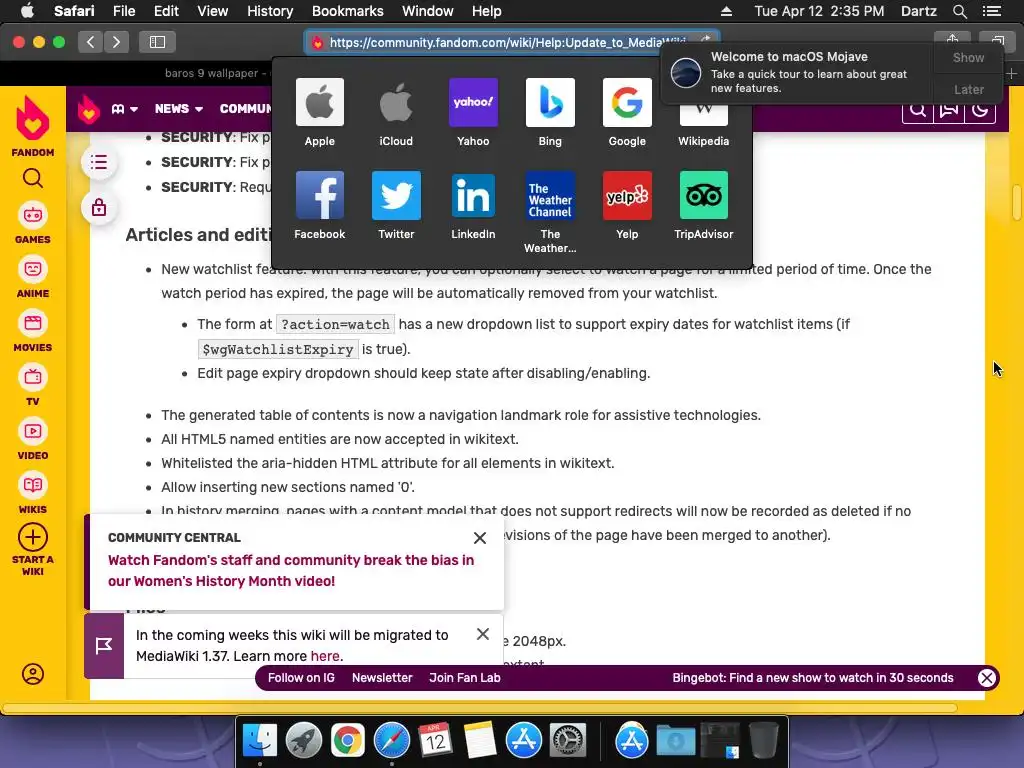1024x768 pixels.
Task: Open System Preferences from the Dock
Action: coord(568,740)
